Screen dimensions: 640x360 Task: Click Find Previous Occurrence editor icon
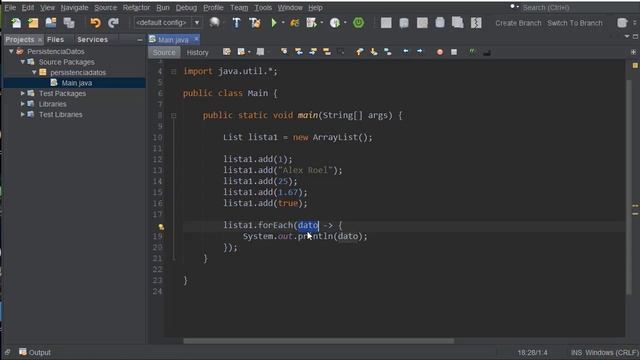pos(299,52)
